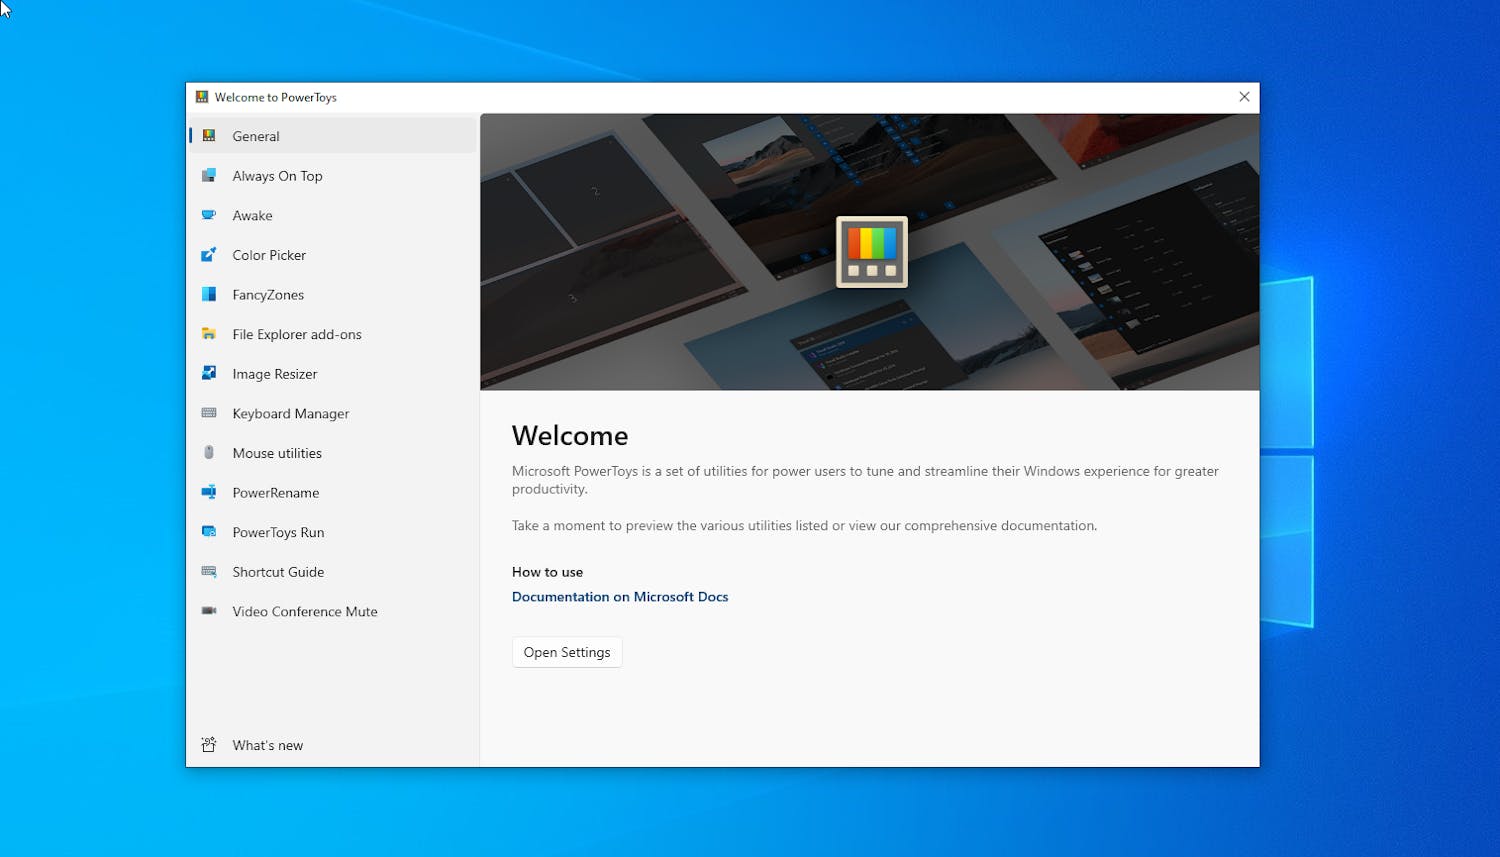This screenshot has height=857, width=1500.
Task: Click the PowerToys logo in the banner image
Action: (x=871, y=251)
